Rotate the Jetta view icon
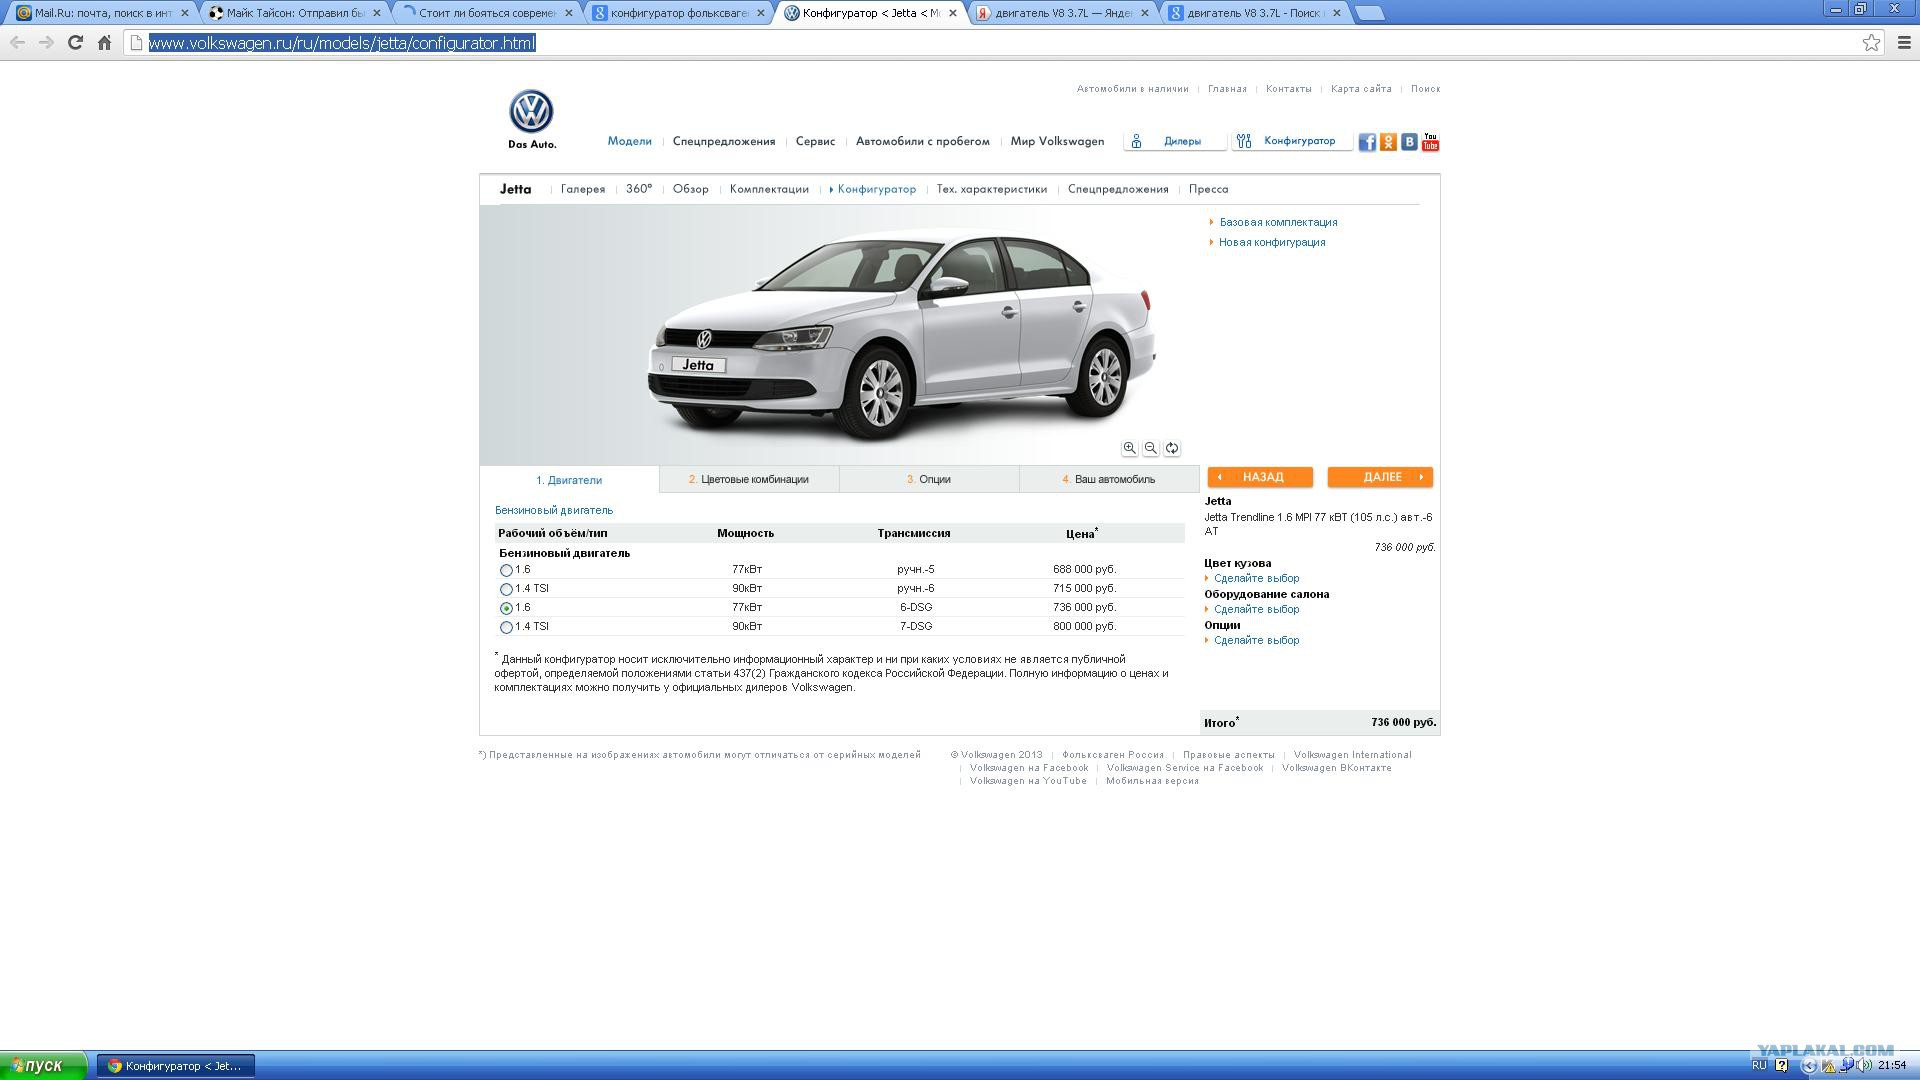The image size is (1920, 1080). (1172, 448)
